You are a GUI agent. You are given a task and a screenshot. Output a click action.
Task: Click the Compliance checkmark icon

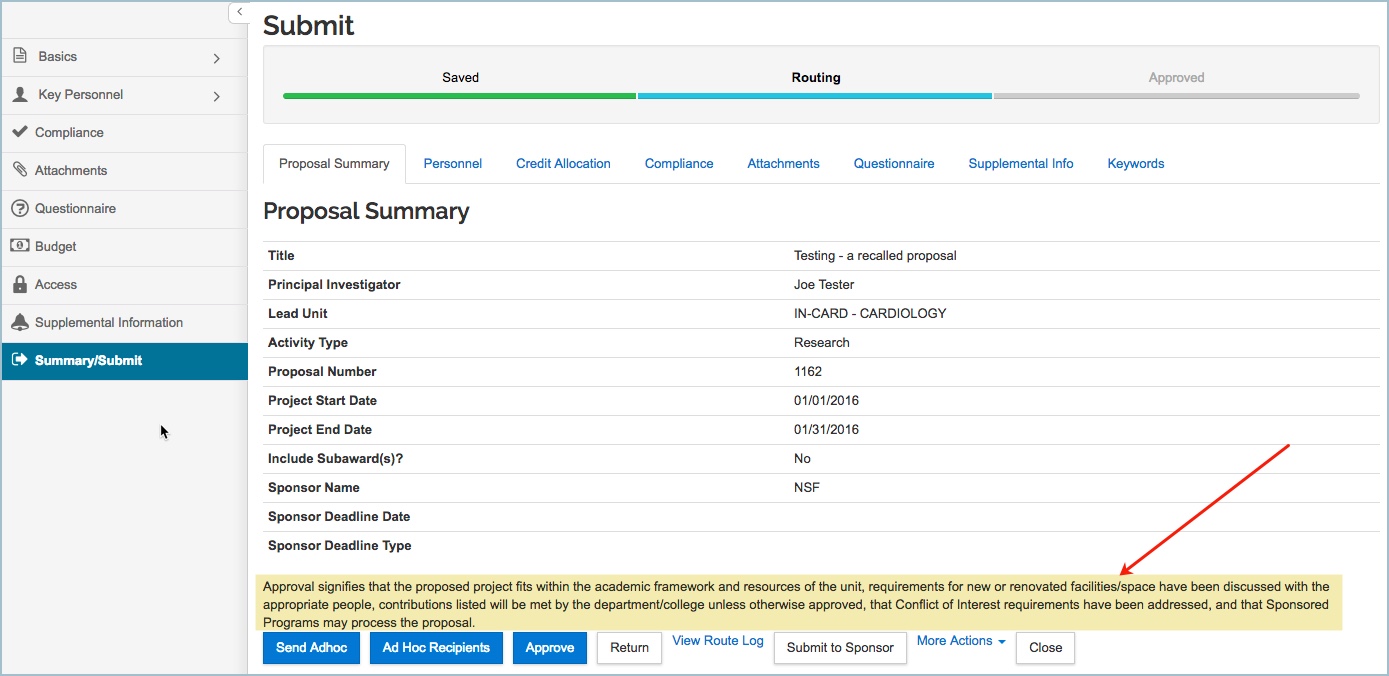(x=18, y=132)
